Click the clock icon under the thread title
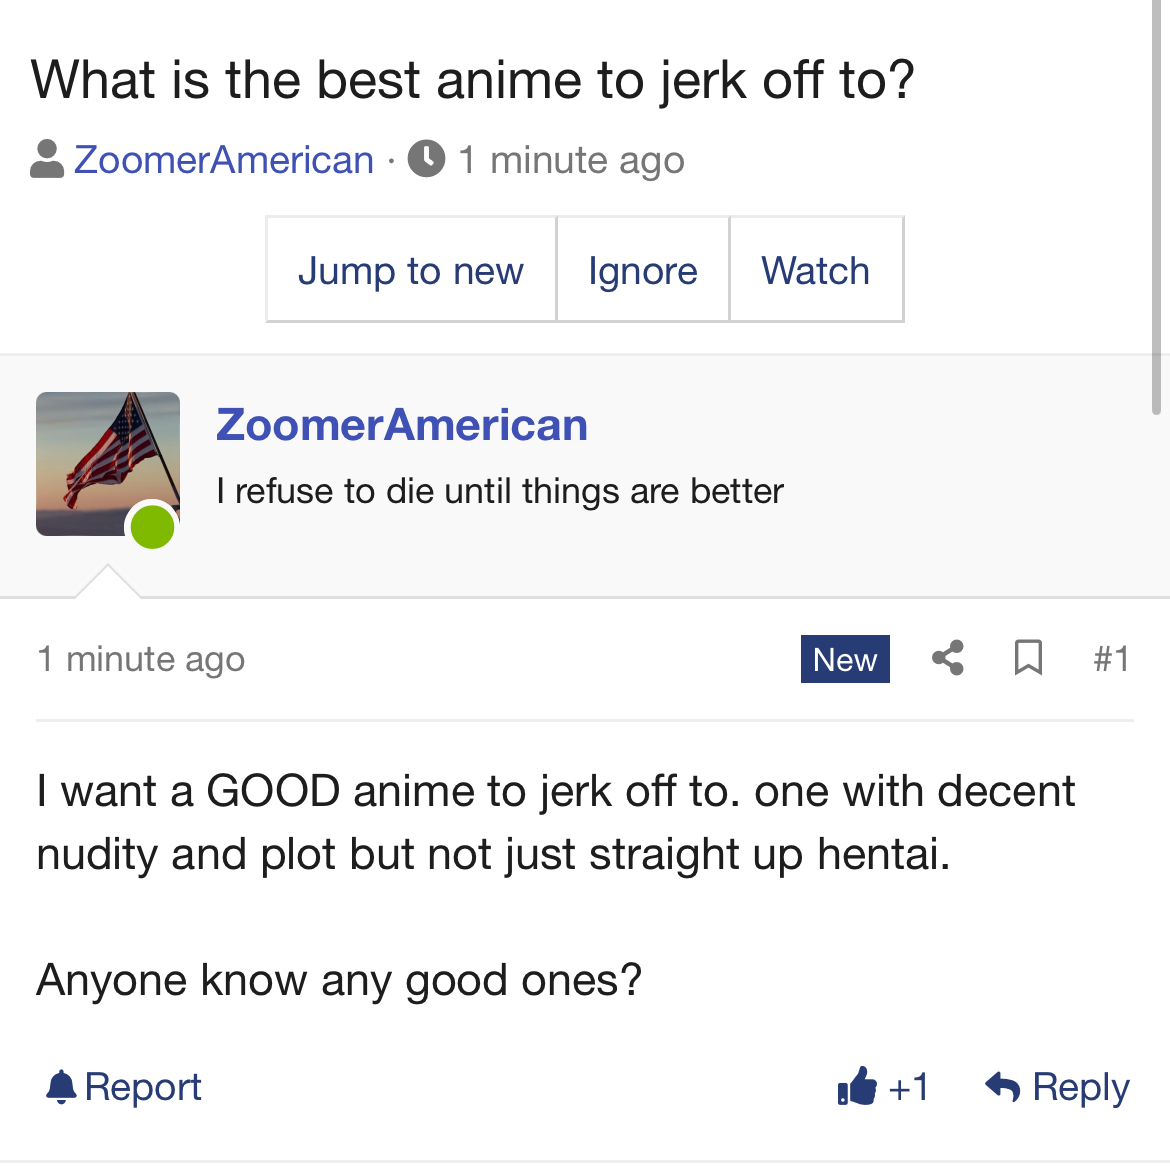The height and width of the screenshot is (1170, 1170). 427,159
